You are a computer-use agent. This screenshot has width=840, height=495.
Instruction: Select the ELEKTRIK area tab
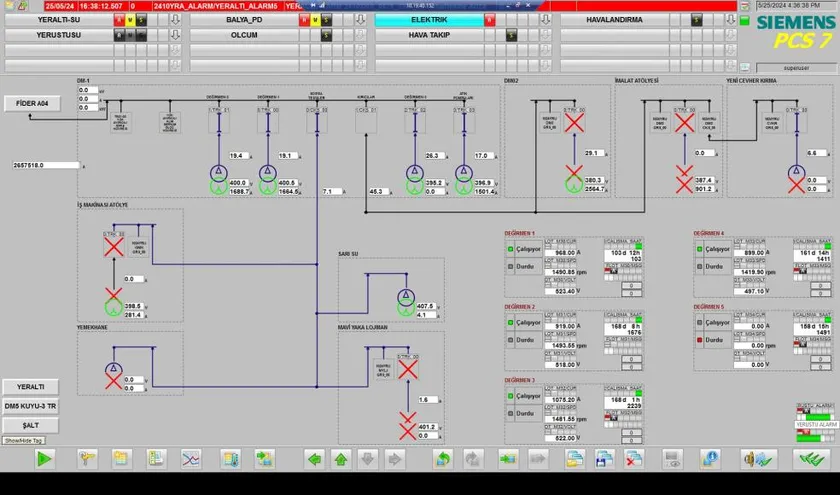coord(429,19)
